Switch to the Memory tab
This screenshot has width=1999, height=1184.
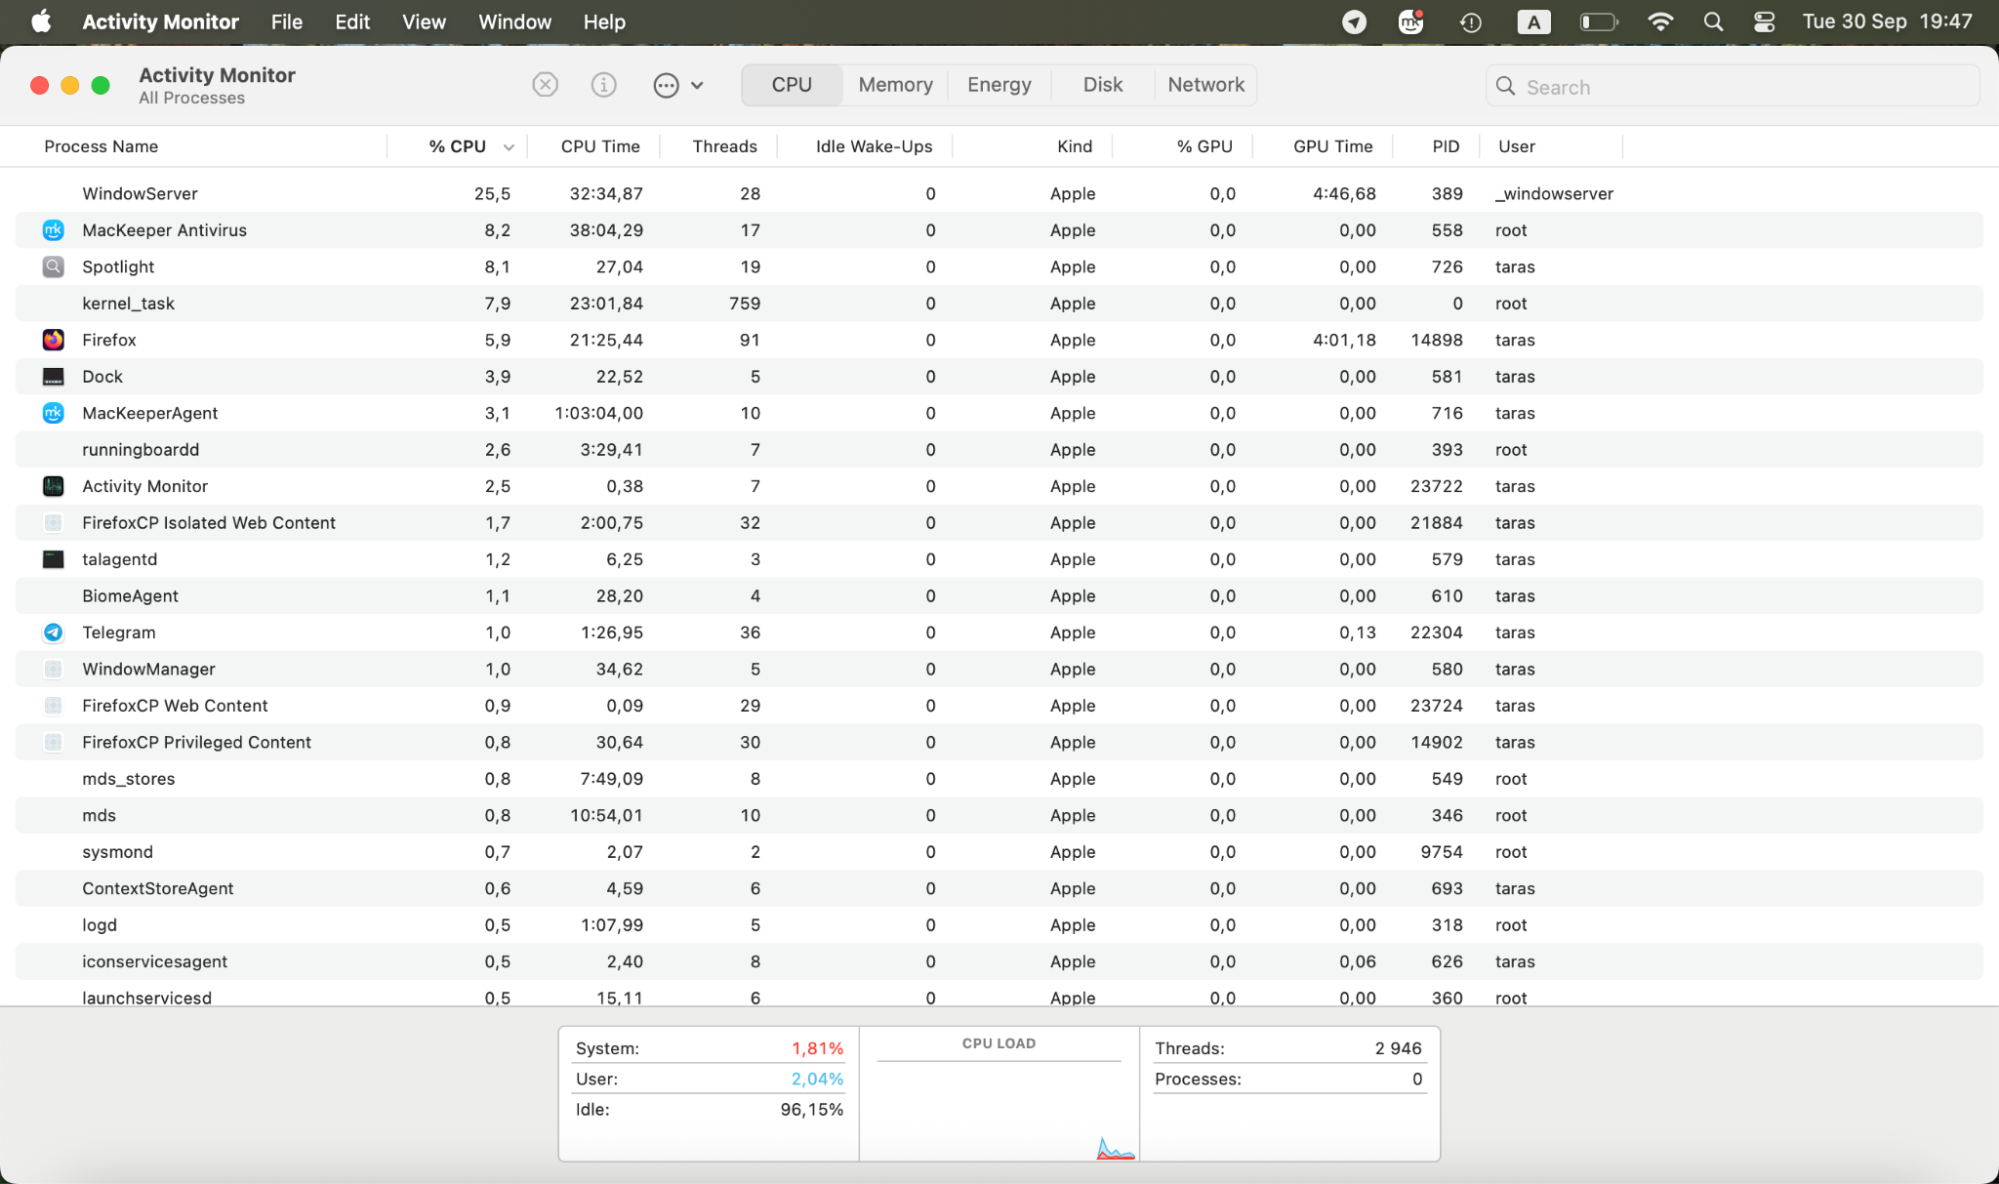pyautogui.click(x=894, y=85)
